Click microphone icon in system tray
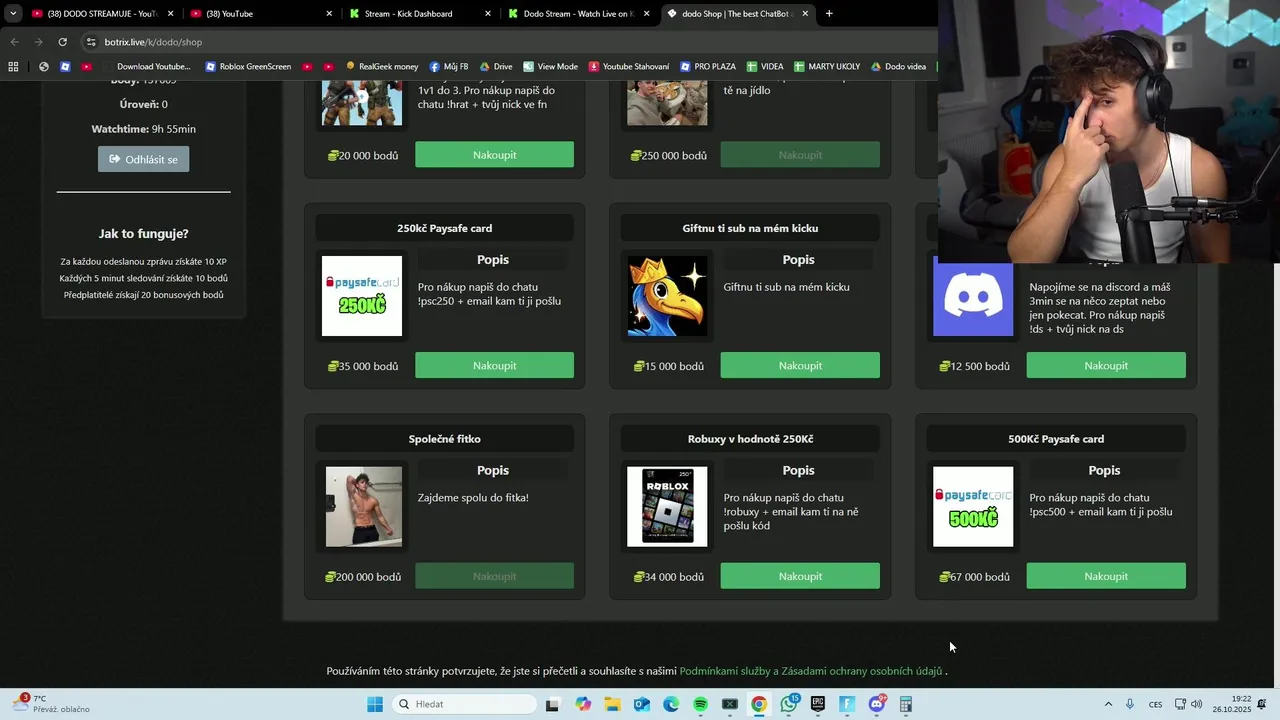This screenshot has width=1280, height=720. (x=1130, y=704)
